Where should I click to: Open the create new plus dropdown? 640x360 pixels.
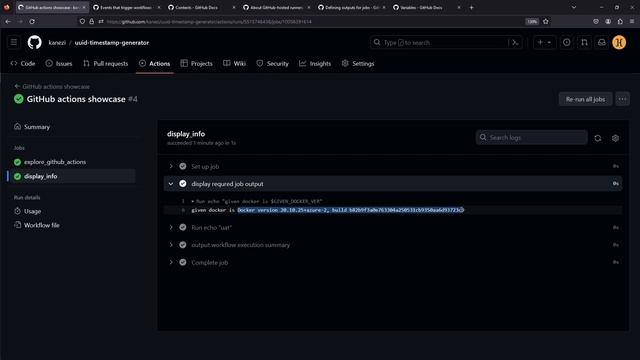544,42
